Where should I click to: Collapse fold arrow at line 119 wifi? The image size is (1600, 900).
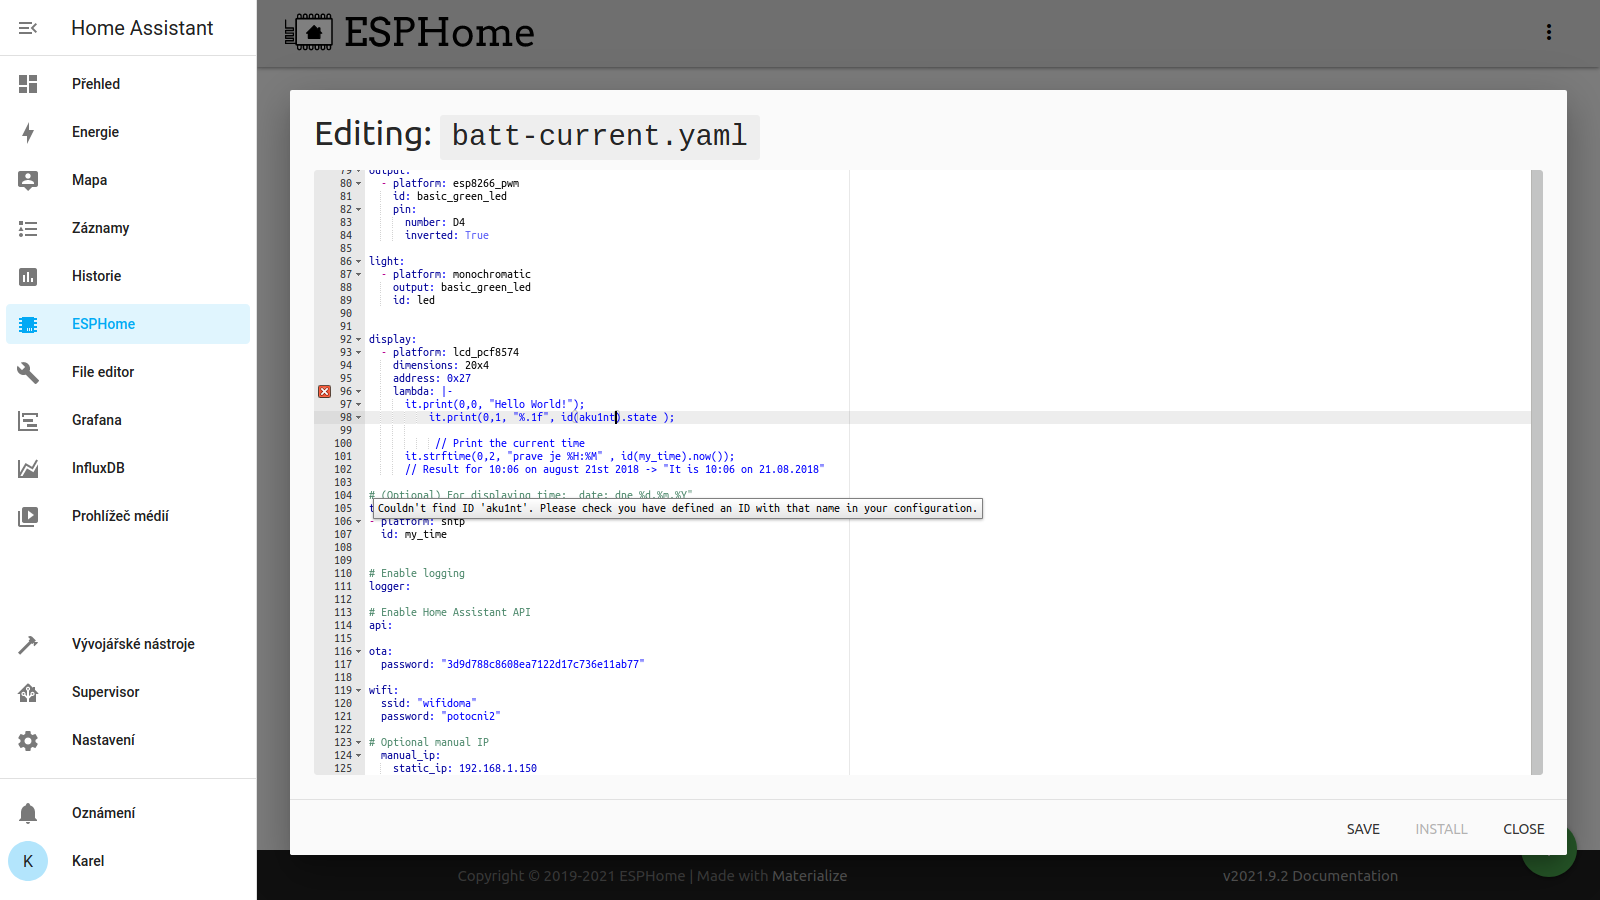[359, 690]
